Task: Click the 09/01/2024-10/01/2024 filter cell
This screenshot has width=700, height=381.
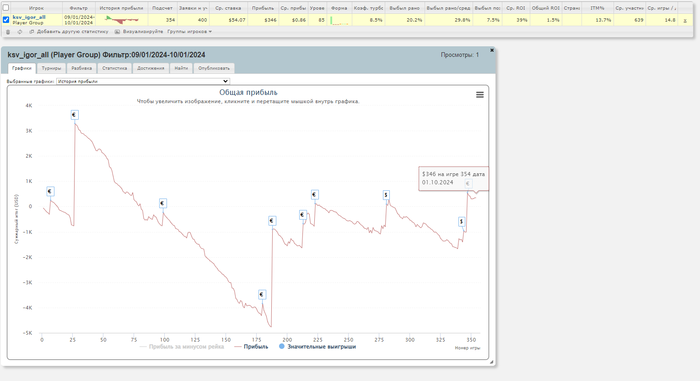Action: pyautogui.click(x=79, y=20)
